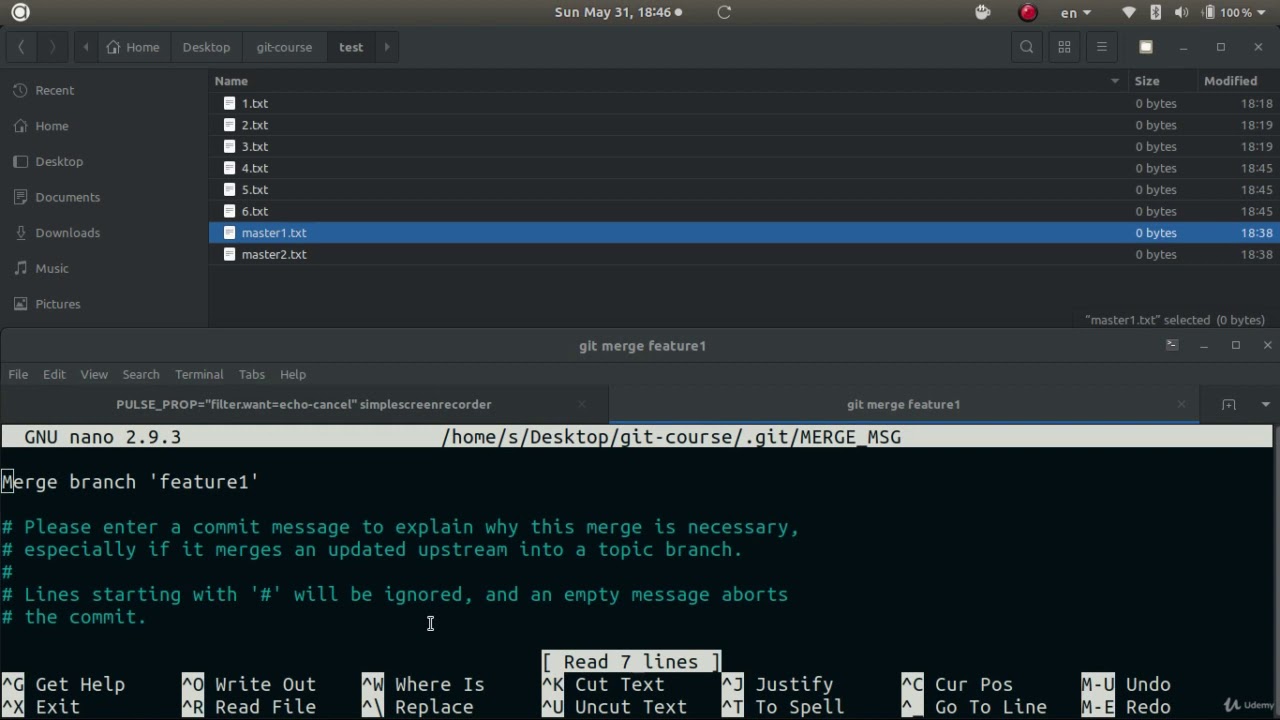Click the Pictures icon in the sidebar
Image resolution: width=1280 pixels, height=720 pixels.
(19, 304)
